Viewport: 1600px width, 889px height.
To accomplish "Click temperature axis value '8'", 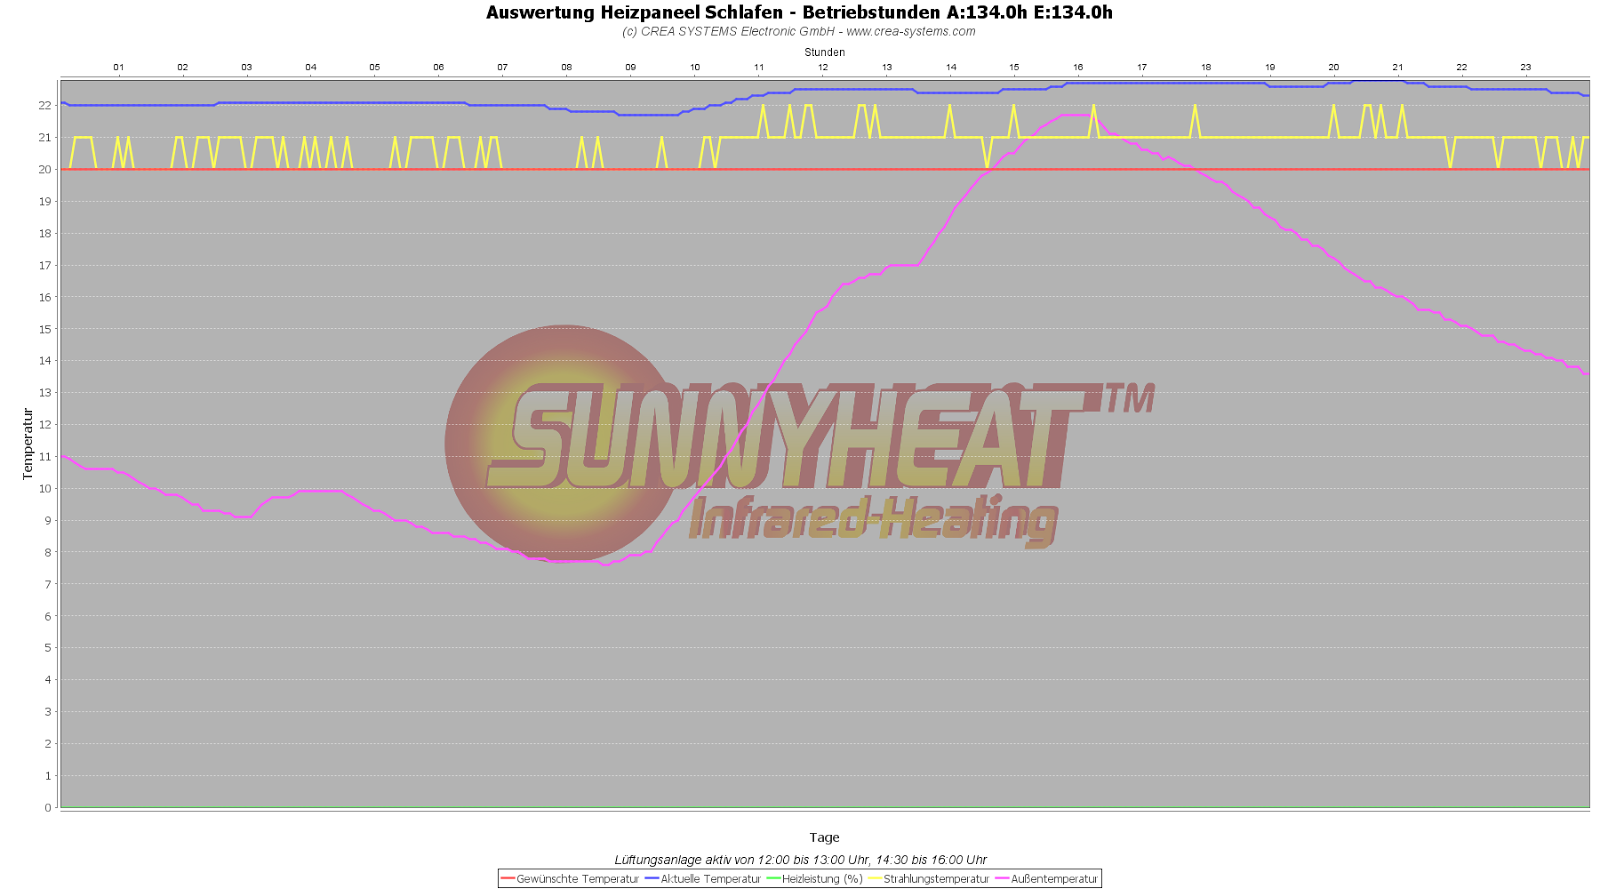I will [48, 552].
